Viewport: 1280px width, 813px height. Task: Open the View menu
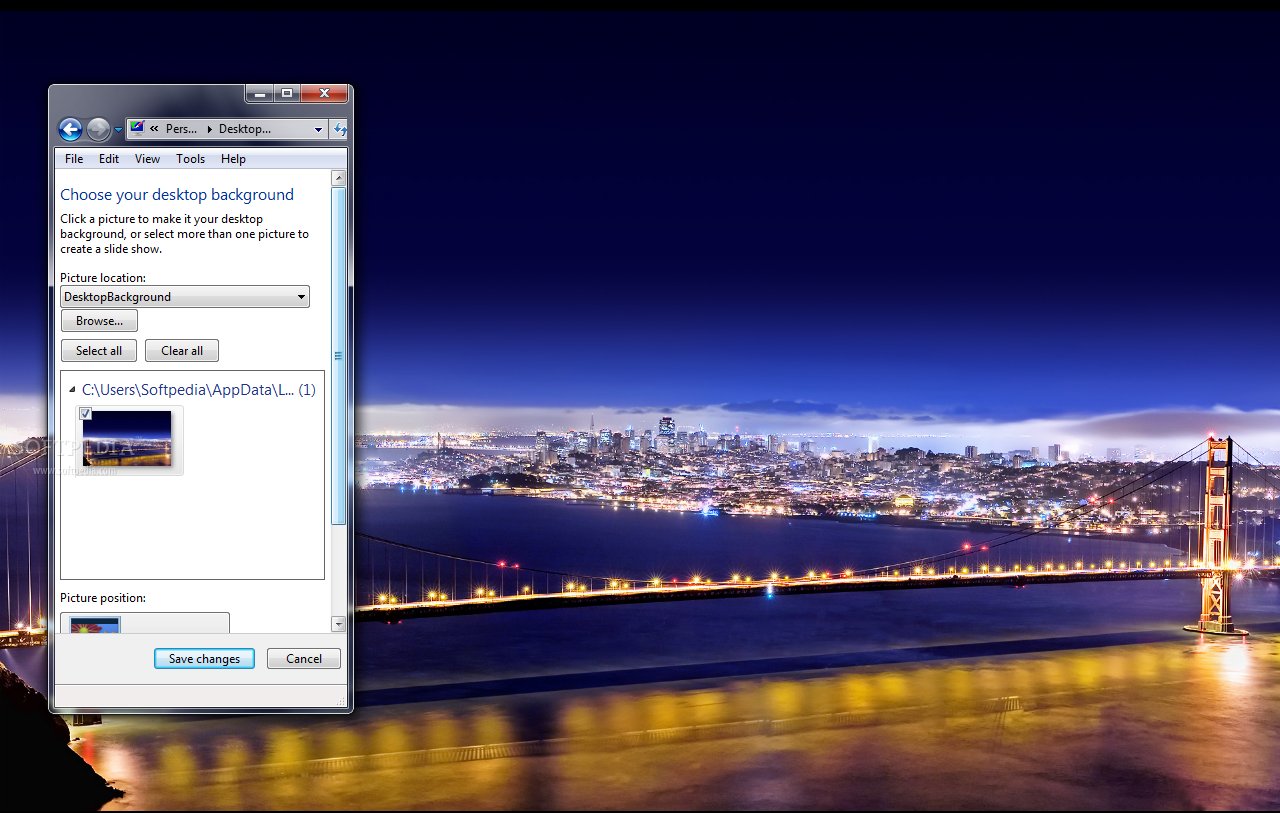click(x=147, y=159)
